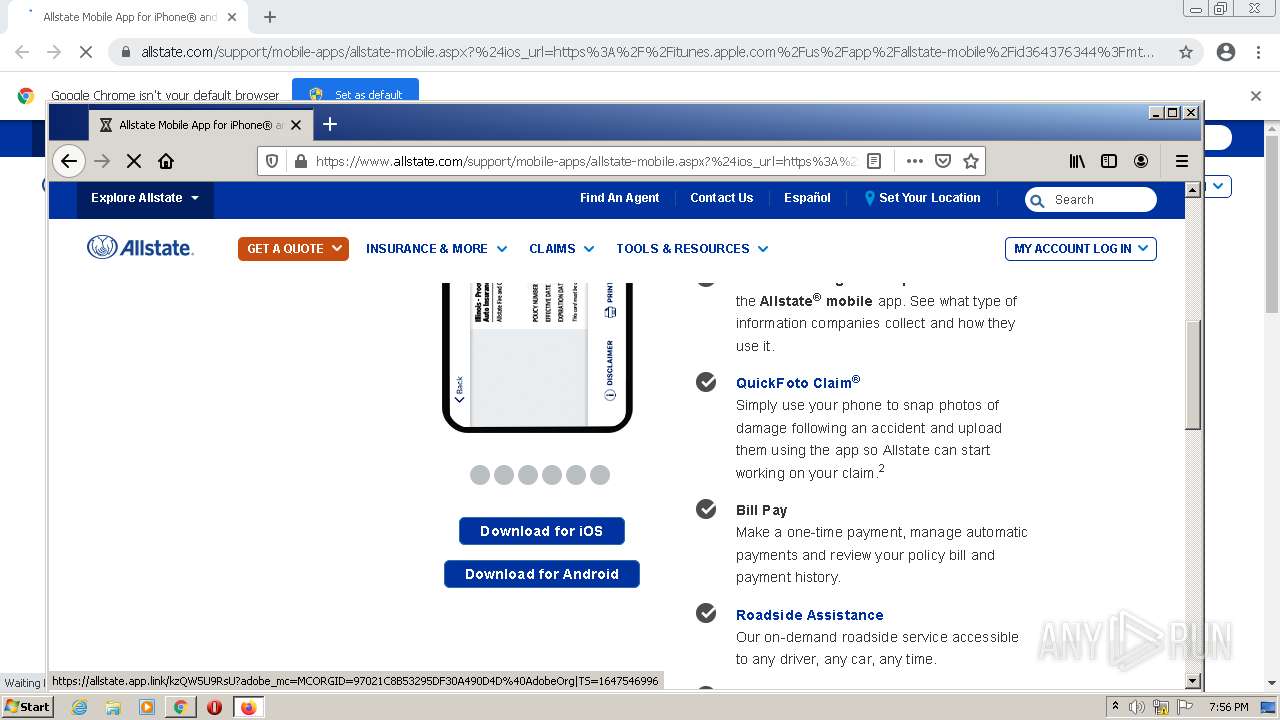This screenshot has width=1280, height=720.
Task: Select sixth carousel dot
Action: (600, 475)
